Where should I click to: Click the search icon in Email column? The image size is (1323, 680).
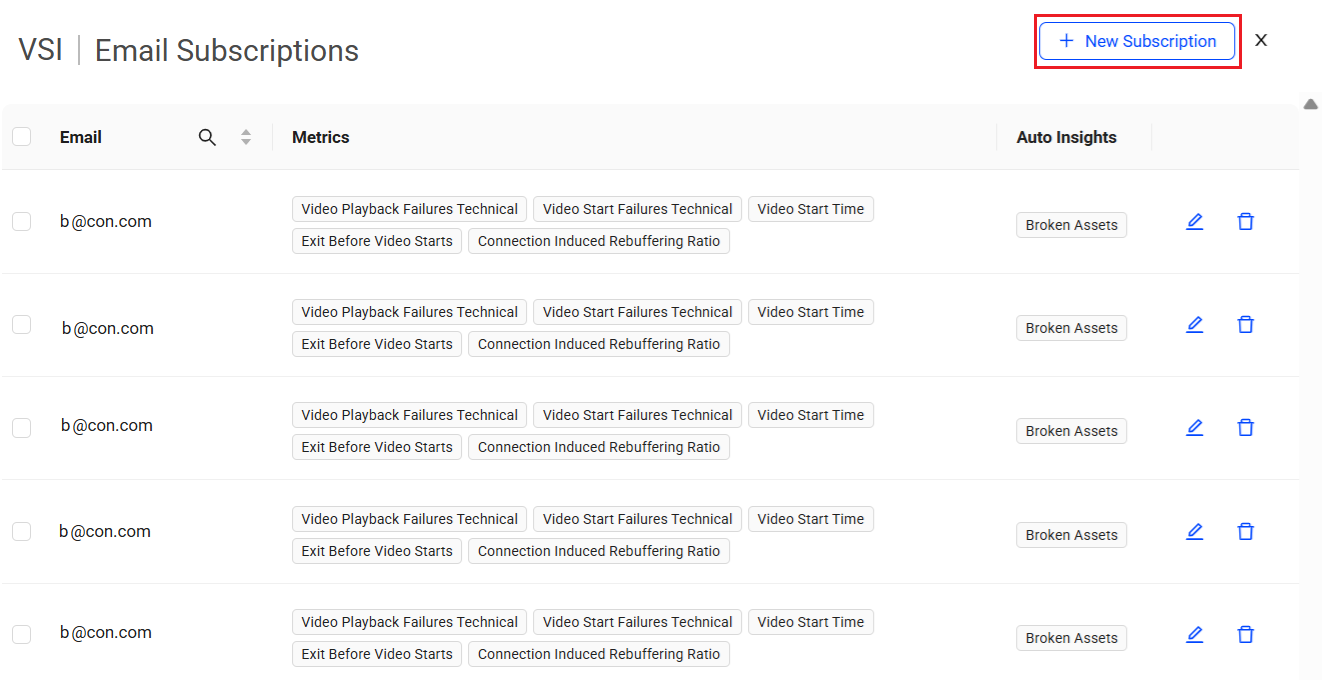207,138
